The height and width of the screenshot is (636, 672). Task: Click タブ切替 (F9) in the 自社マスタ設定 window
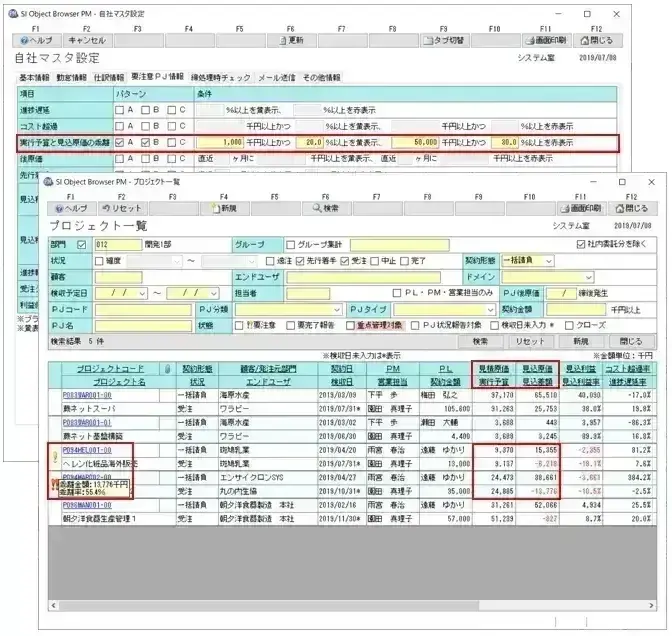(444, 40)
